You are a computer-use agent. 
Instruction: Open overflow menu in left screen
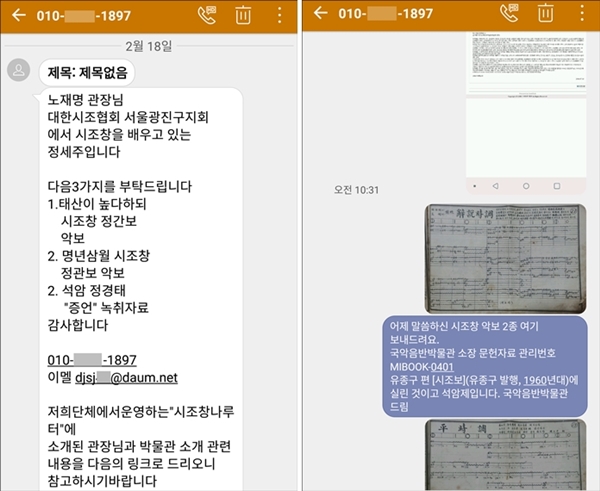(x=280, y=15)
